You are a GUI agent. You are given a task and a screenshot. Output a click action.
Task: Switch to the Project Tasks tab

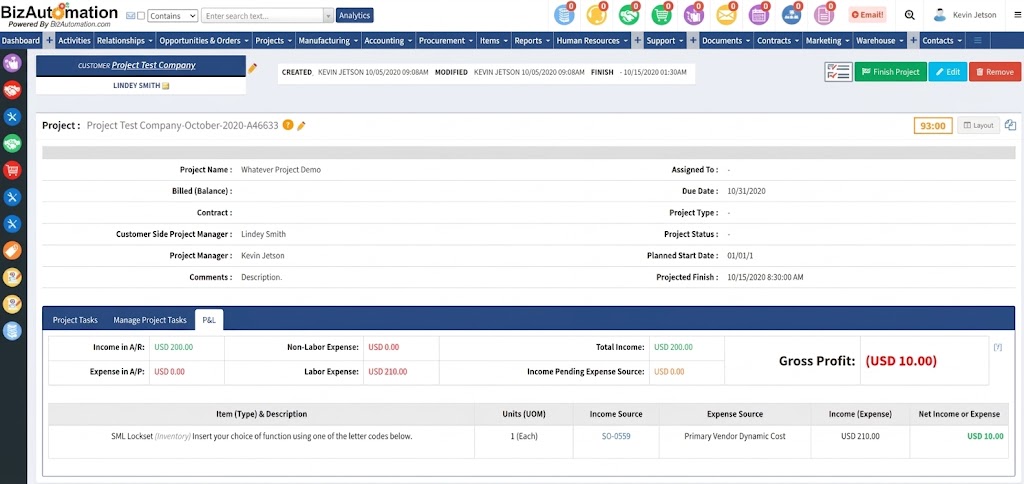tap(75, 320)
